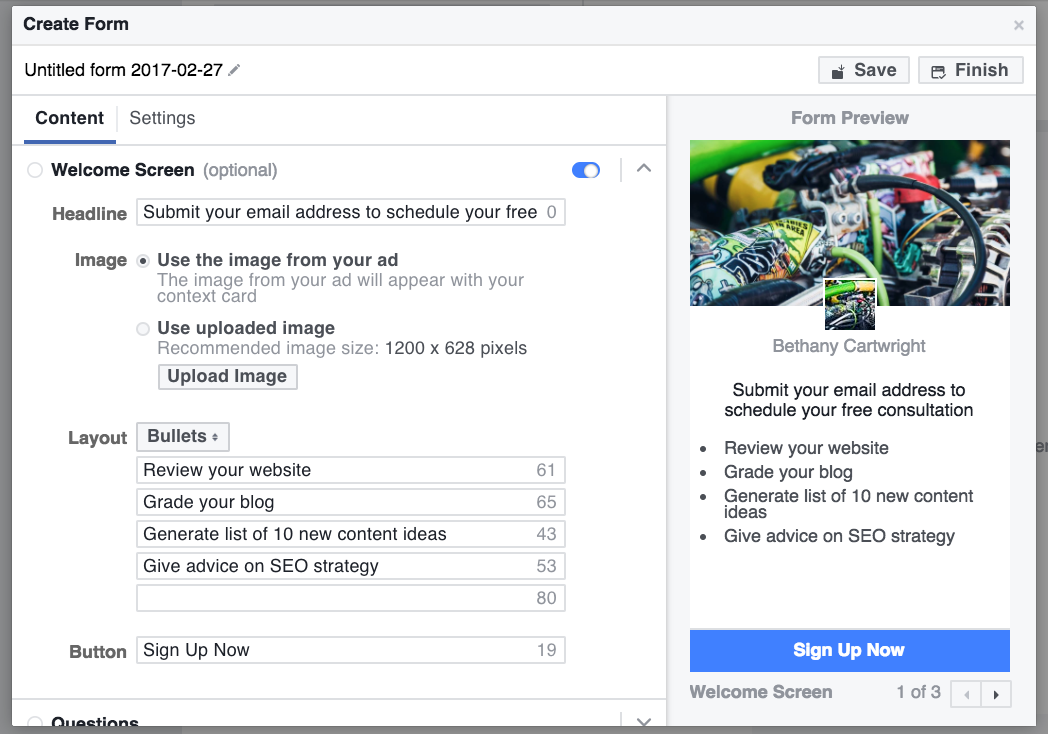Disable the Welcome Screen toggle switch
Image resolution: width=1048 pixels, height=734 pixels.
(x=585, y=170)
